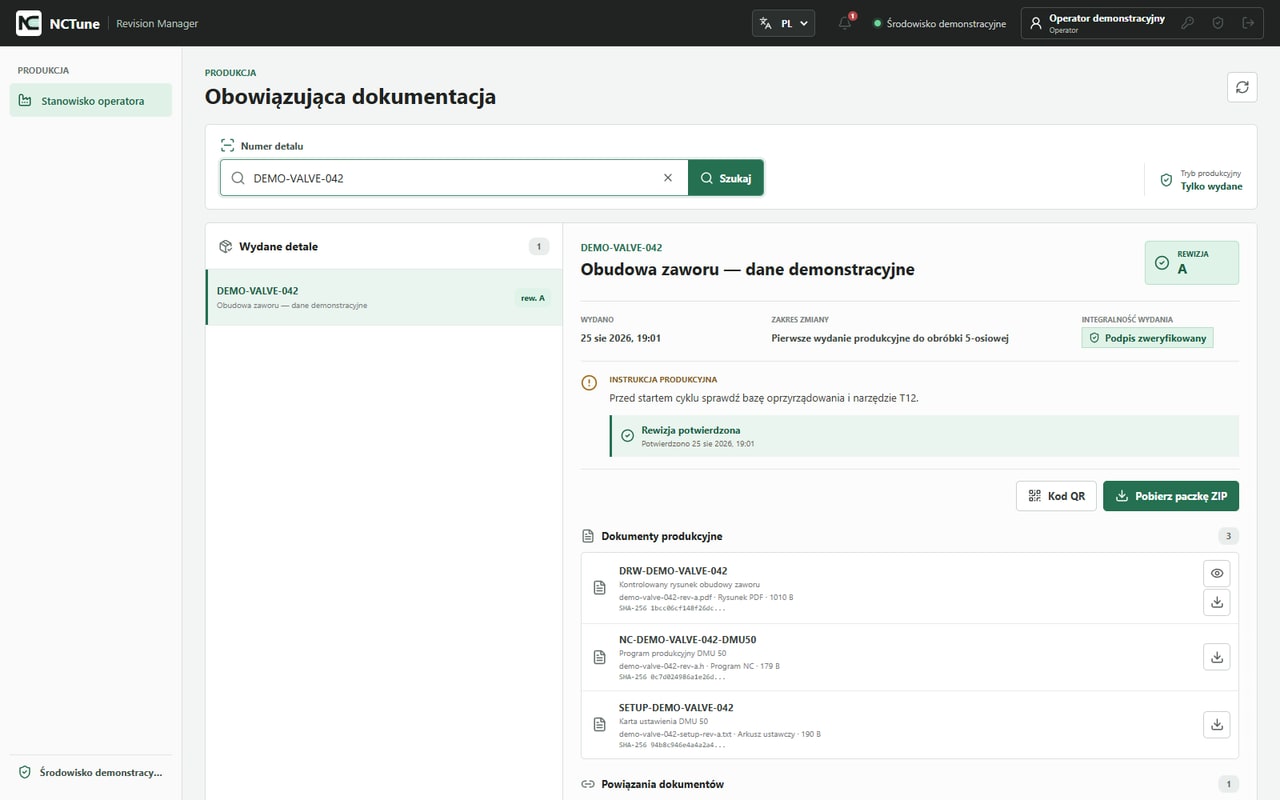Click the package icon by Wydane detale

click(226, 246)
